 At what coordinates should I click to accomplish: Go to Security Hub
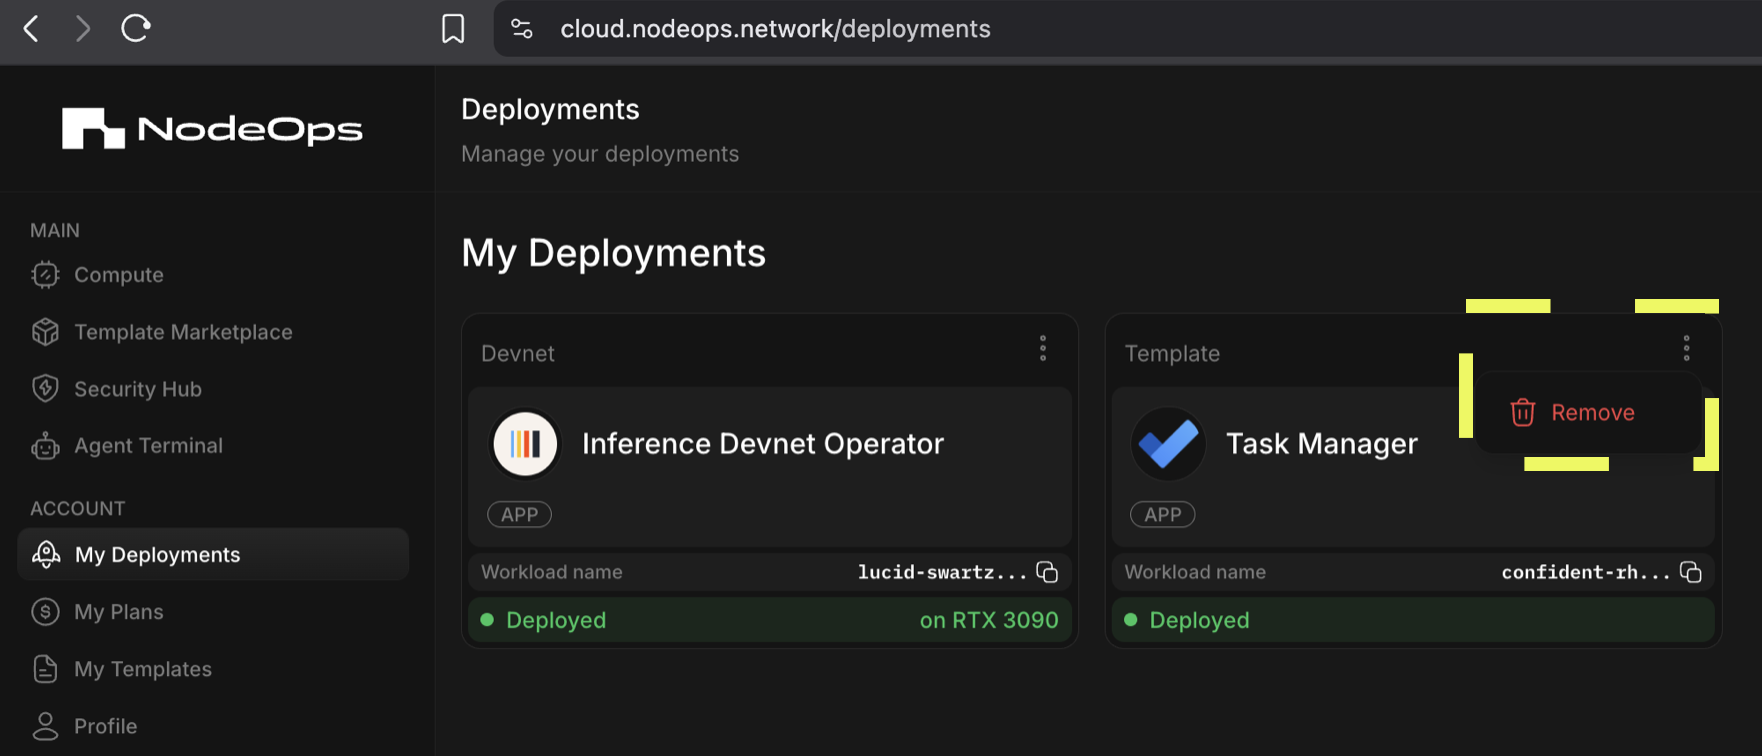(x=137, y=389)
